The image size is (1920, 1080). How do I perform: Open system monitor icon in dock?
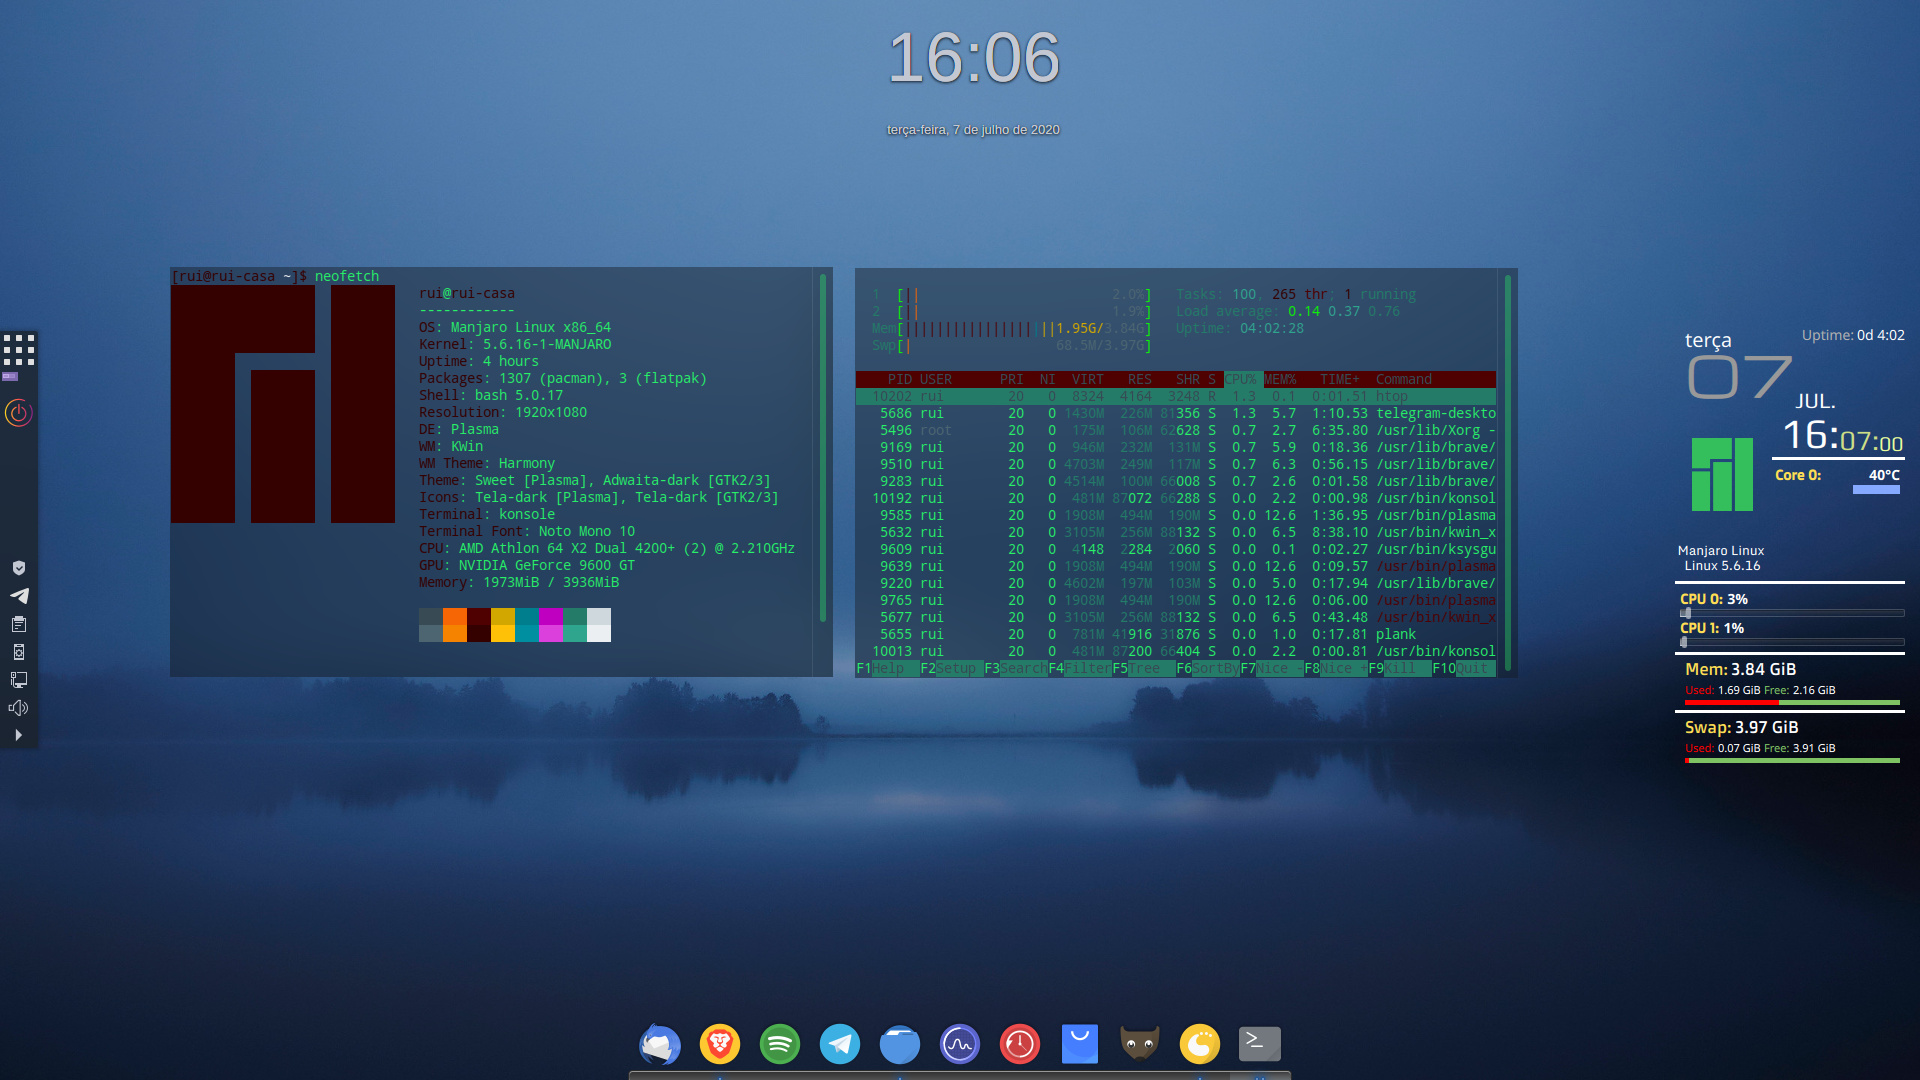point(960,1045)
